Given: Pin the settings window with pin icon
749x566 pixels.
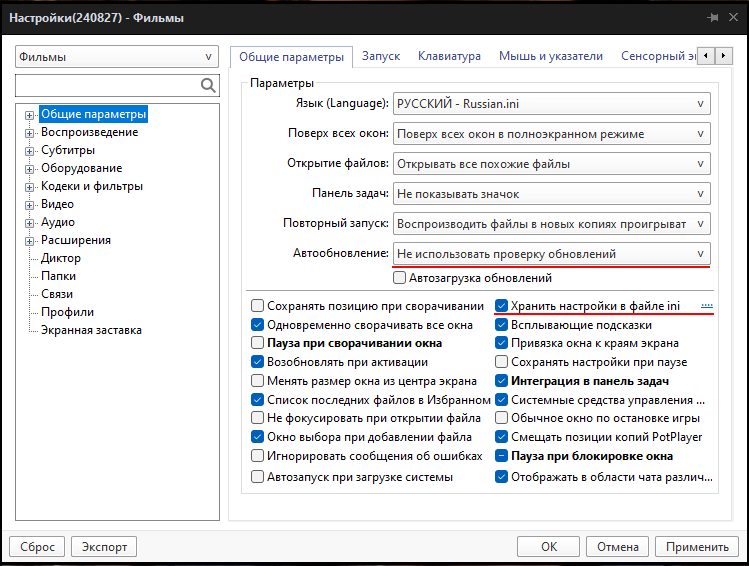Looking at the screenshot, I should [712, 17].
